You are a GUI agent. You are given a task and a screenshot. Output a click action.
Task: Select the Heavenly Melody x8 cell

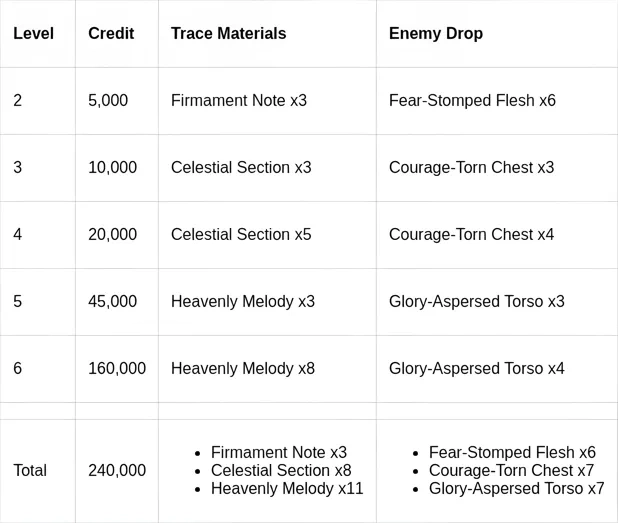click(242, 369)
